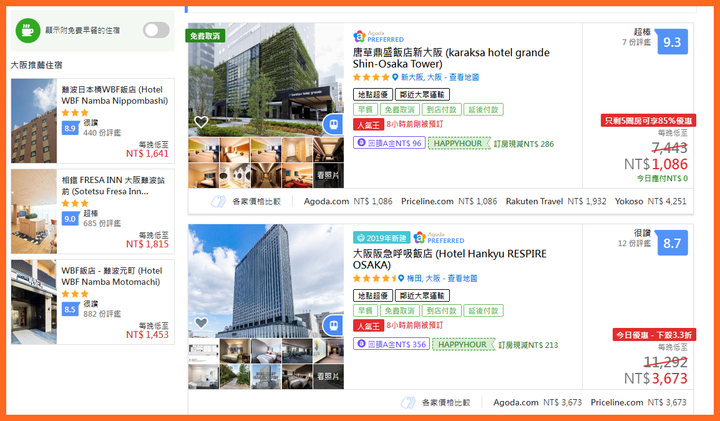Click 今日優惠 - 下殺3.3折 red banner
This screenshot has width=720, height=421.
click(654, 335)
